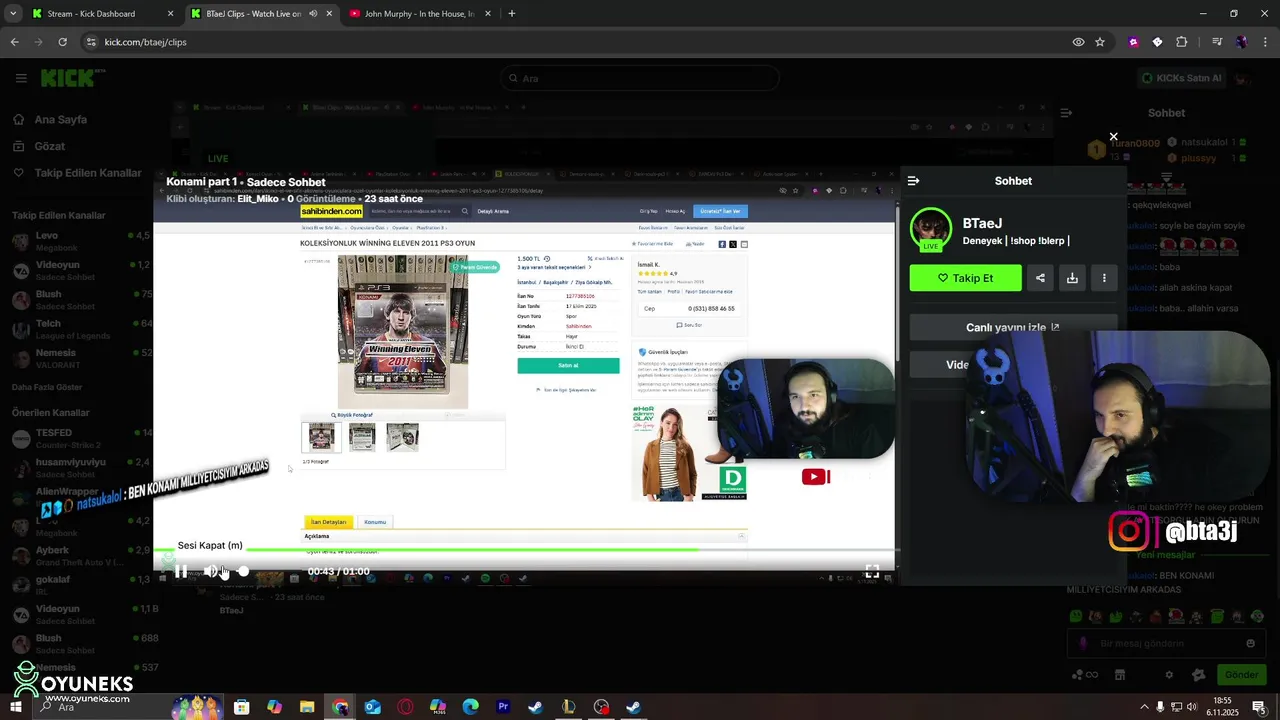The height and width of the screenshot is (720, 1280).
Task: Open the husamviyuviyu channel
Action: 80,467
